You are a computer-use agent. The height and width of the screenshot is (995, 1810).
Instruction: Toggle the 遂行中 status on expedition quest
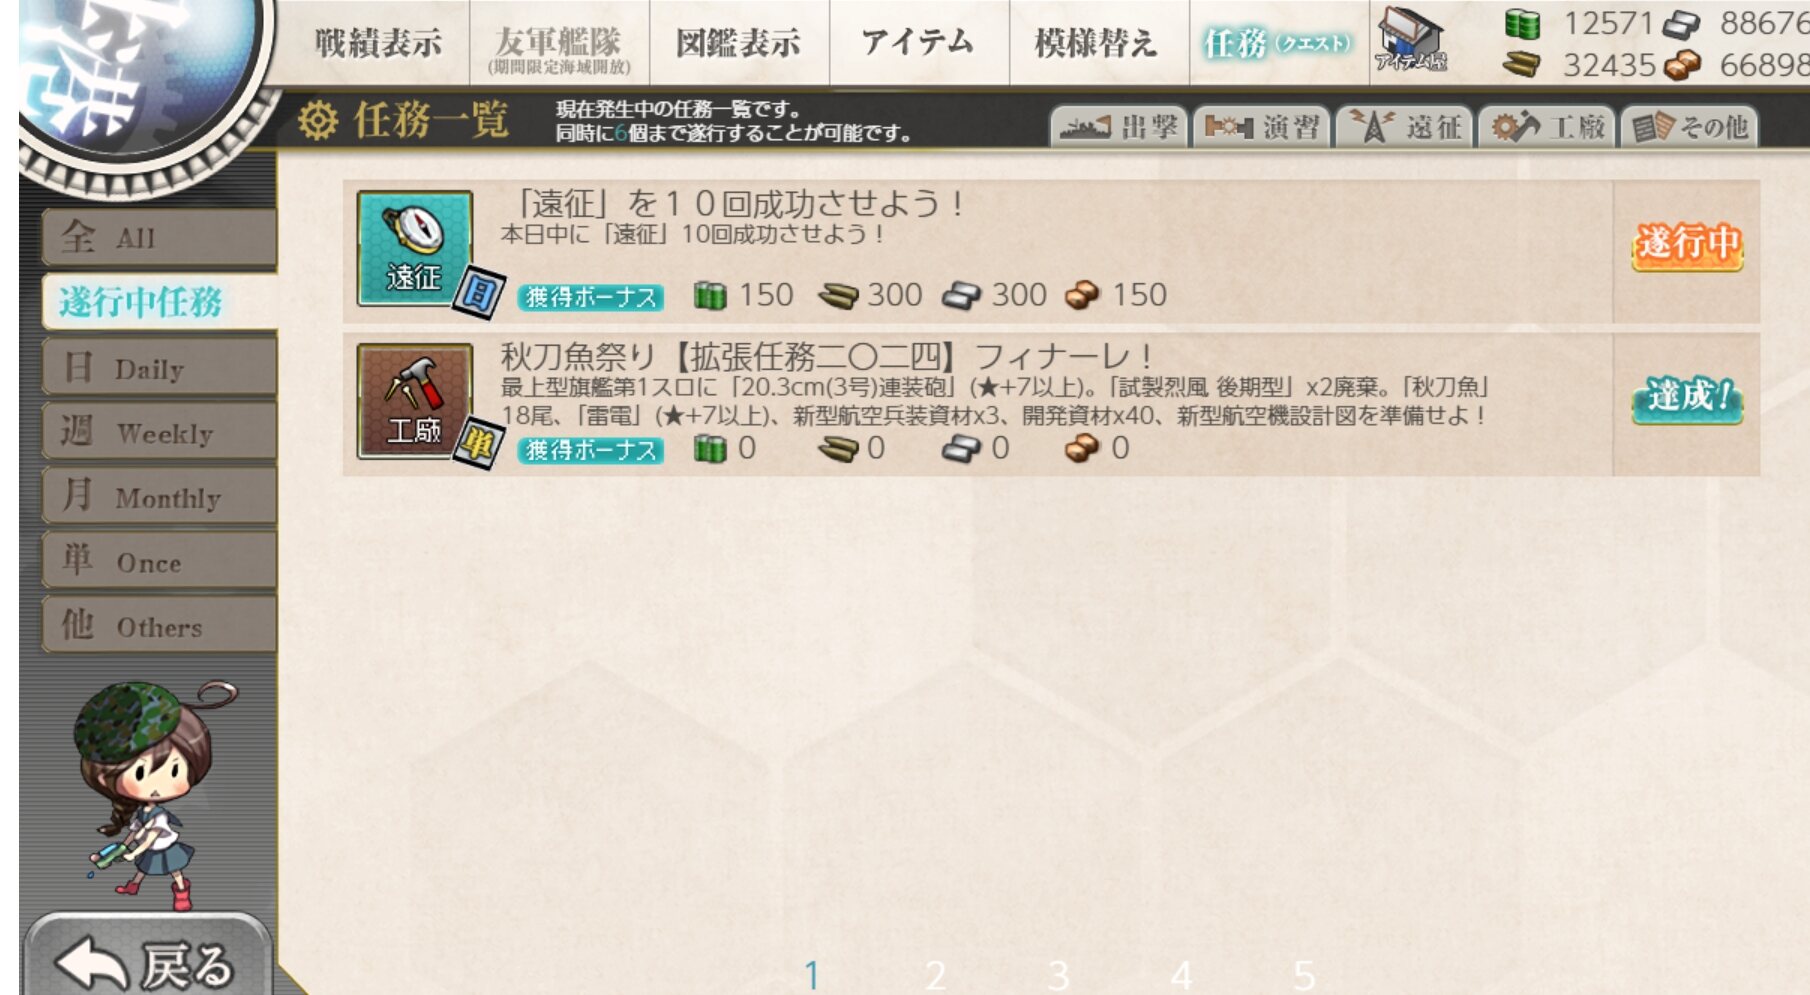tap(1687, 244)
